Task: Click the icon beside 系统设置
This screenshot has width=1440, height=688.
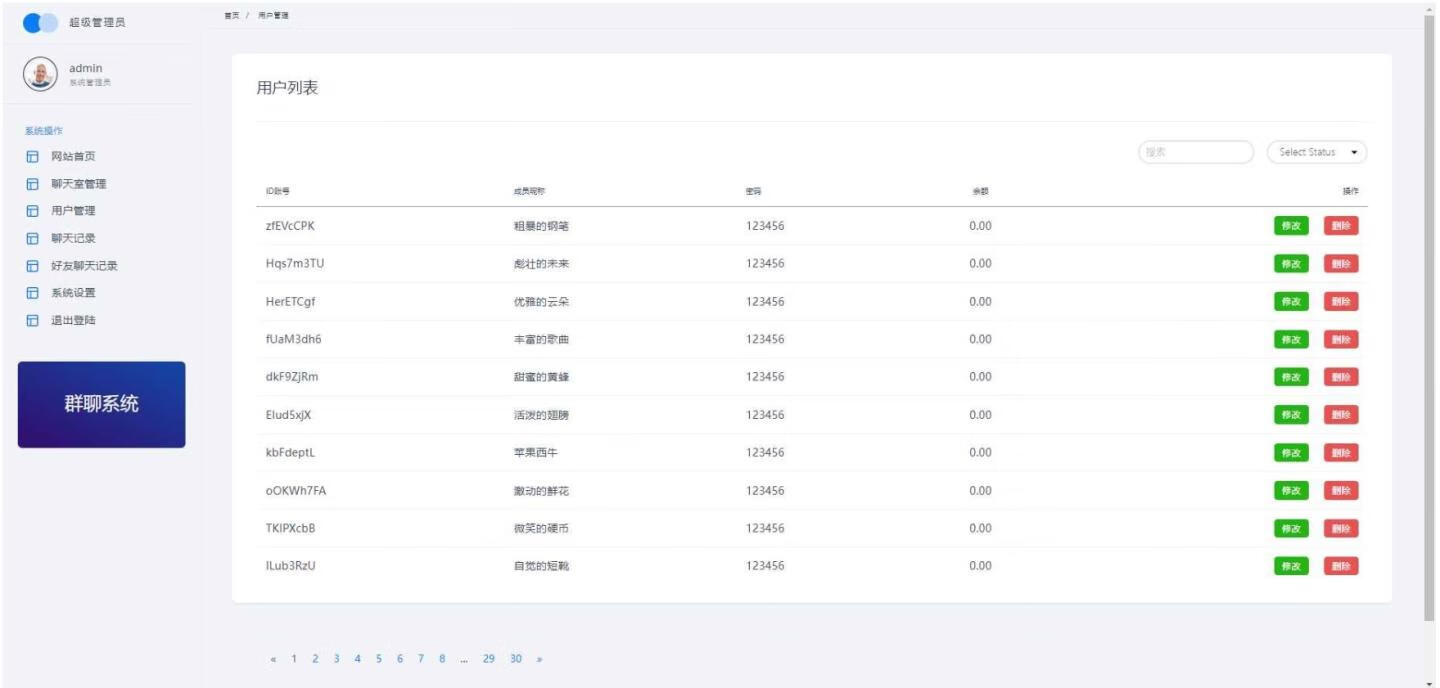Action: (33, 293)
